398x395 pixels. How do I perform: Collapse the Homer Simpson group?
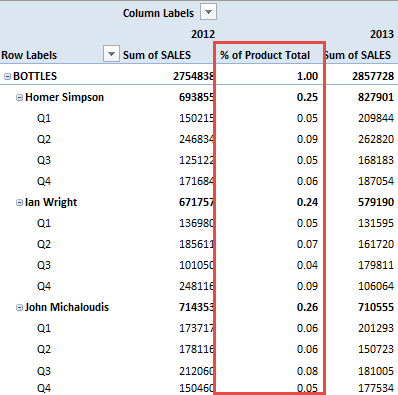pyautogui.click(x=19, y=97)
